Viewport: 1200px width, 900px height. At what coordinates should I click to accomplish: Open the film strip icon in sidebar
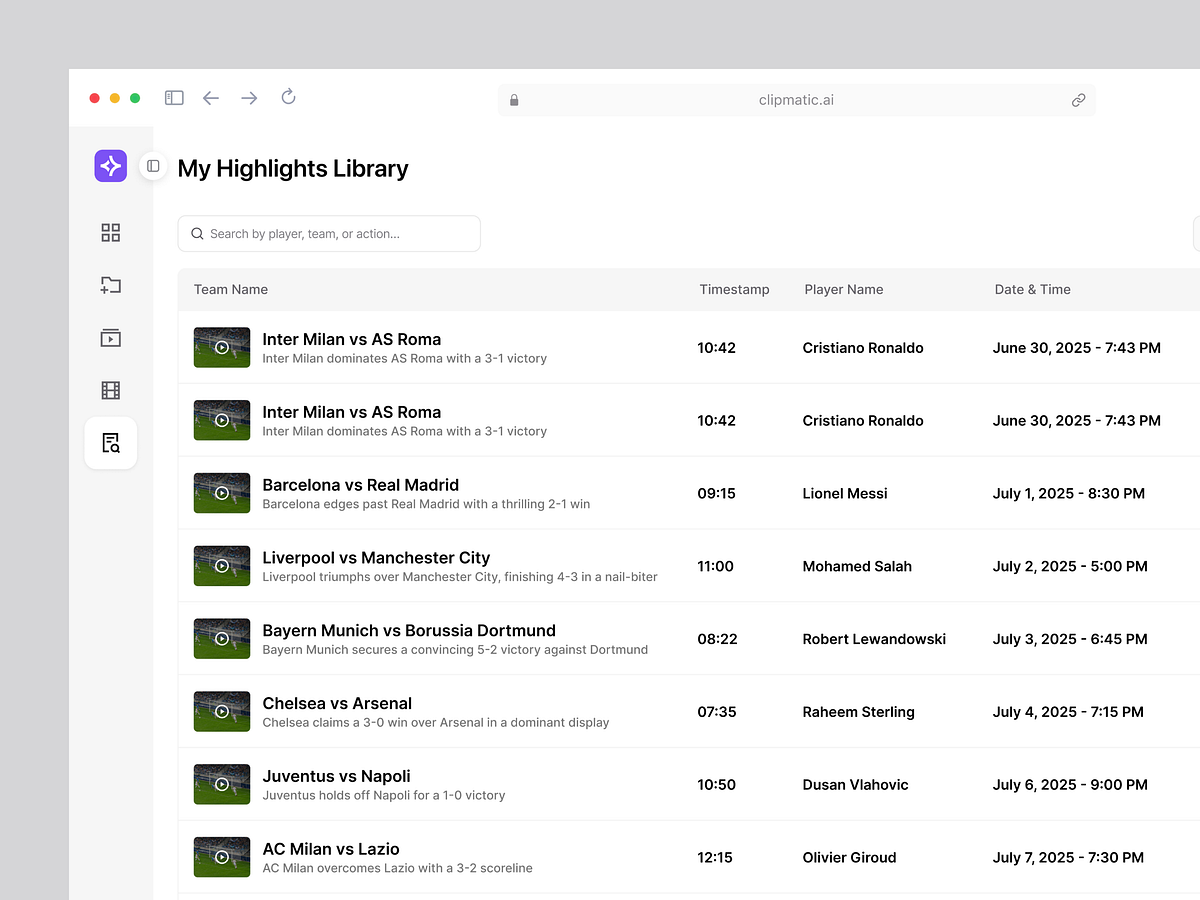(111, 390)
